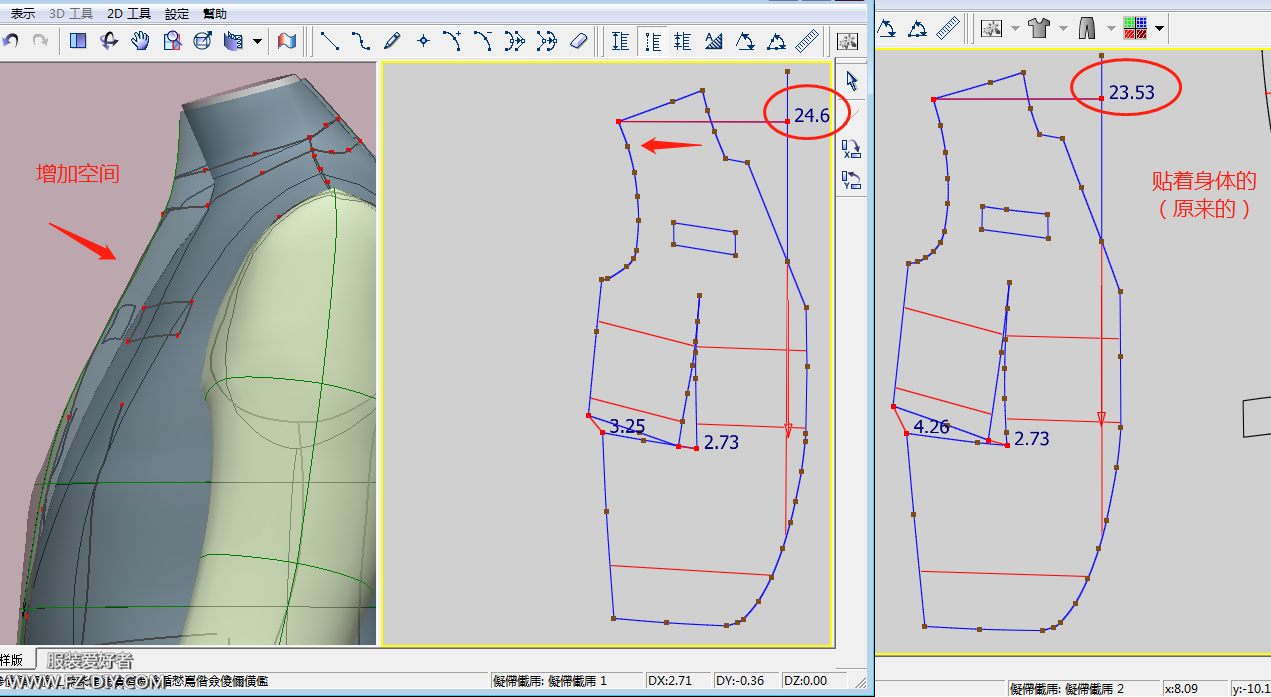Open the 2D 工具 menu
This screenshot has height=697, width=1271.
pyautogui.click(x=129, y=14)
